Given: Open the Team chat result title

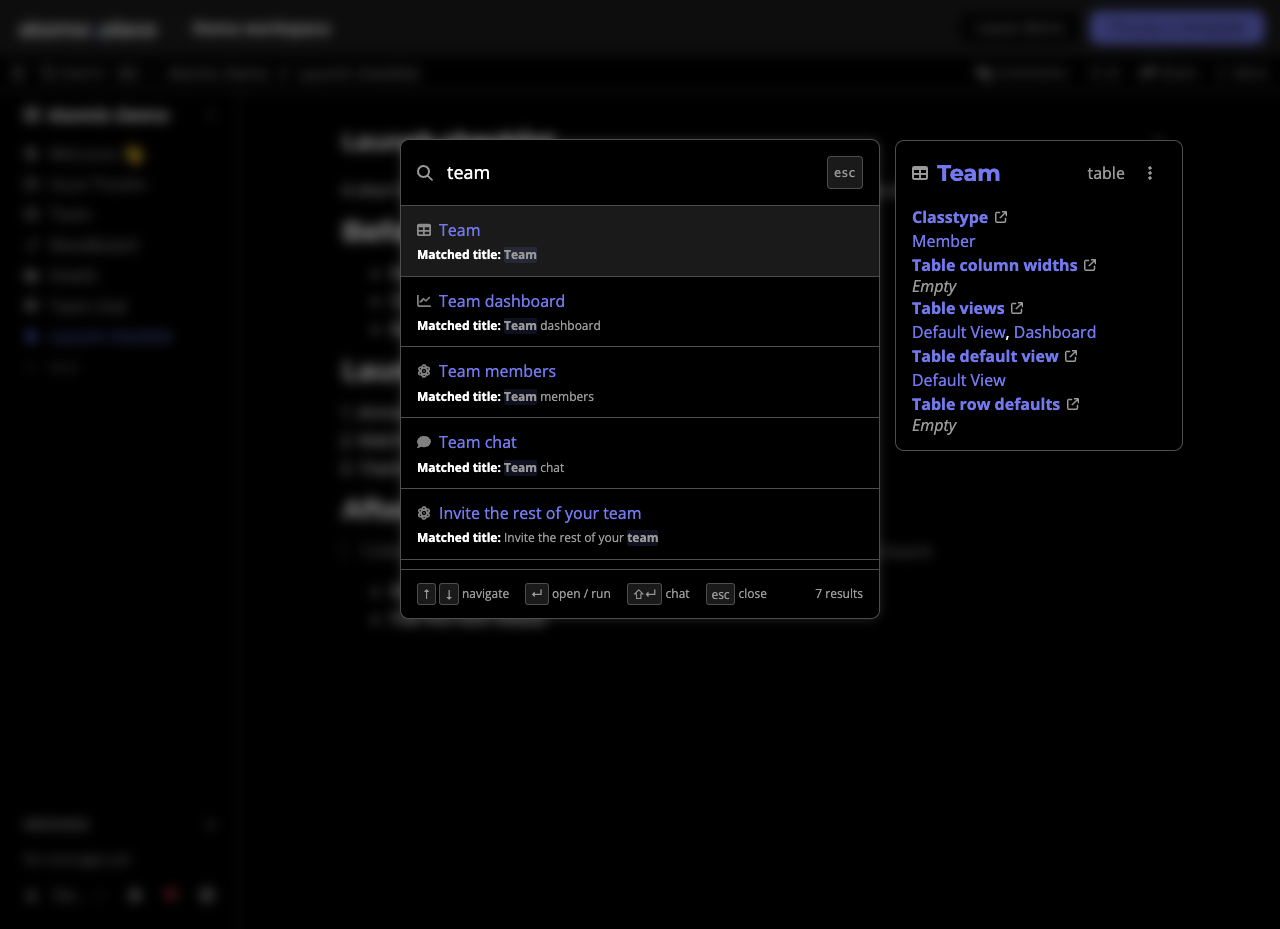Looking at the screenshot, I should pos(478,442).
